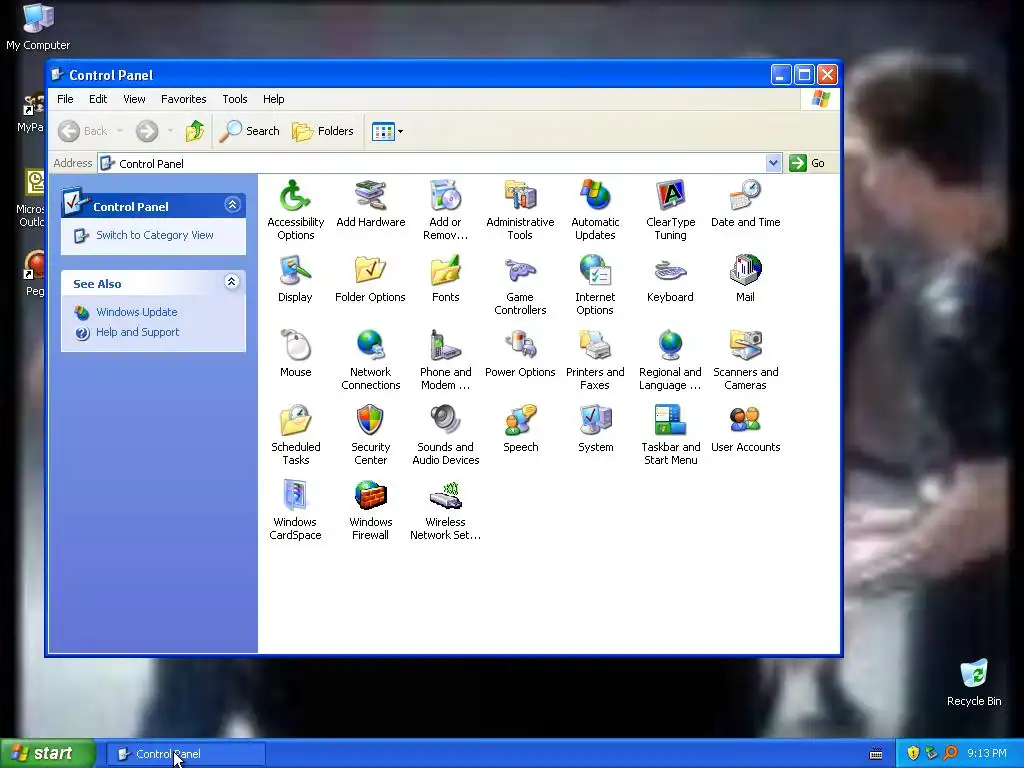Screen dimensions: 1024x768
Task: Collapse the See Also sidebar section
Action: (232, 281)
